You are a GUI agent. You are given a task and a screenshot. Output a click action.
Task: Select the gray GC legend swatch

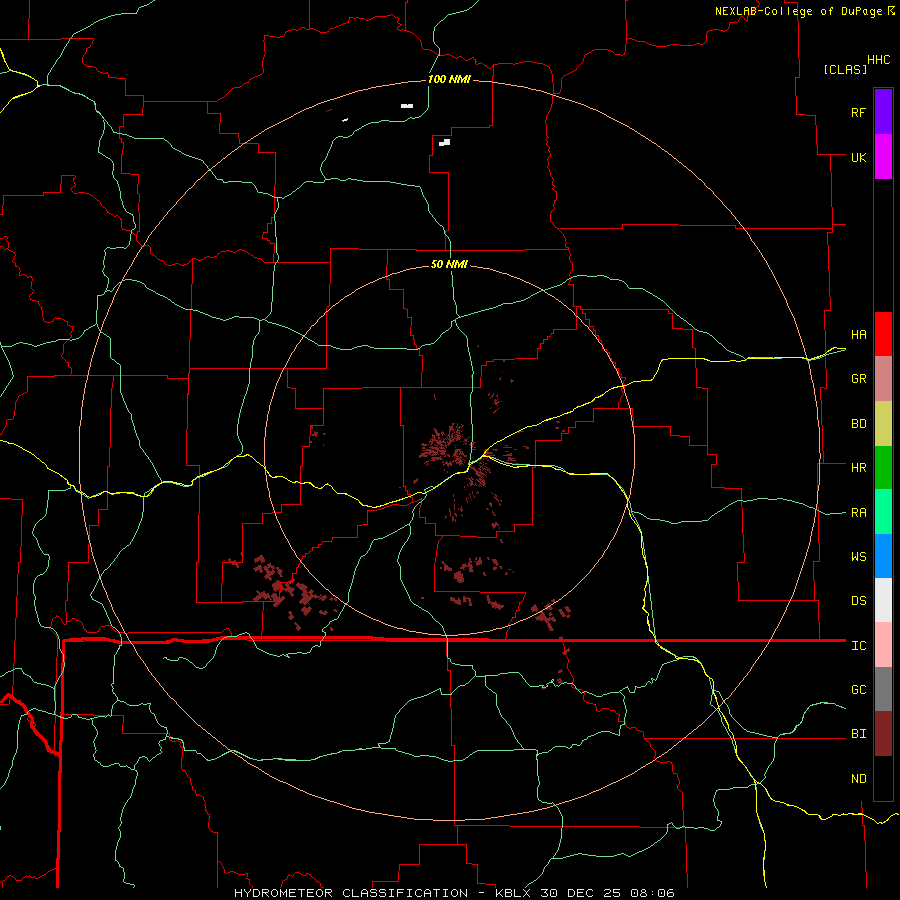883,689
